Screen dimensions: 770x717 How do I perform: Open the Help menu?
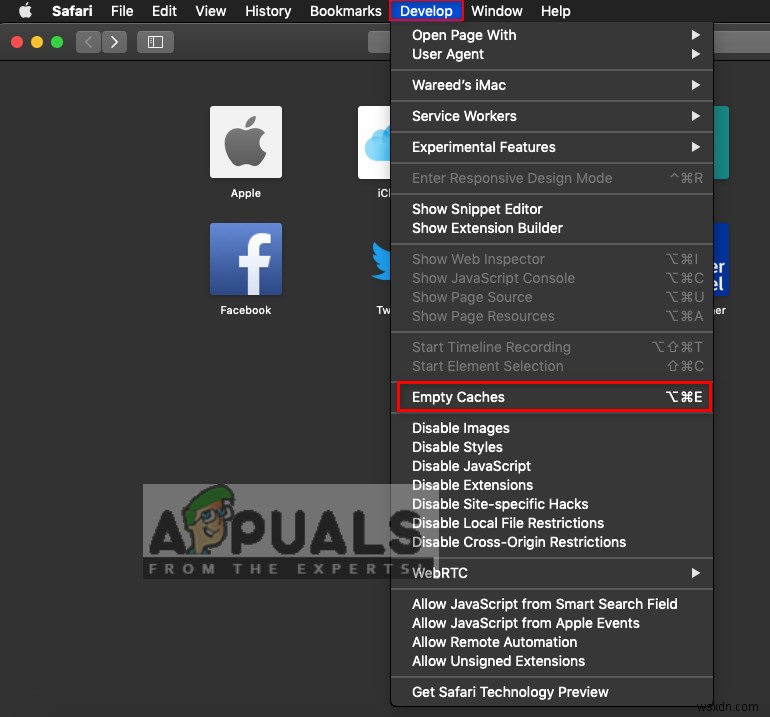tap(555, 11)
